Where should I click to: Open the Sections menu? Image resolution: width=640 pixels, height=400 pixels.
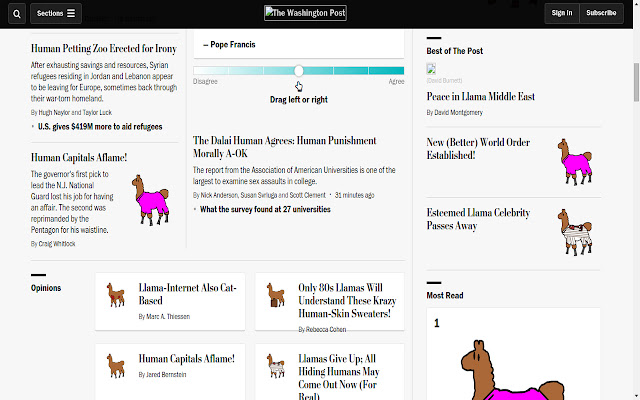tap(56, 13)
